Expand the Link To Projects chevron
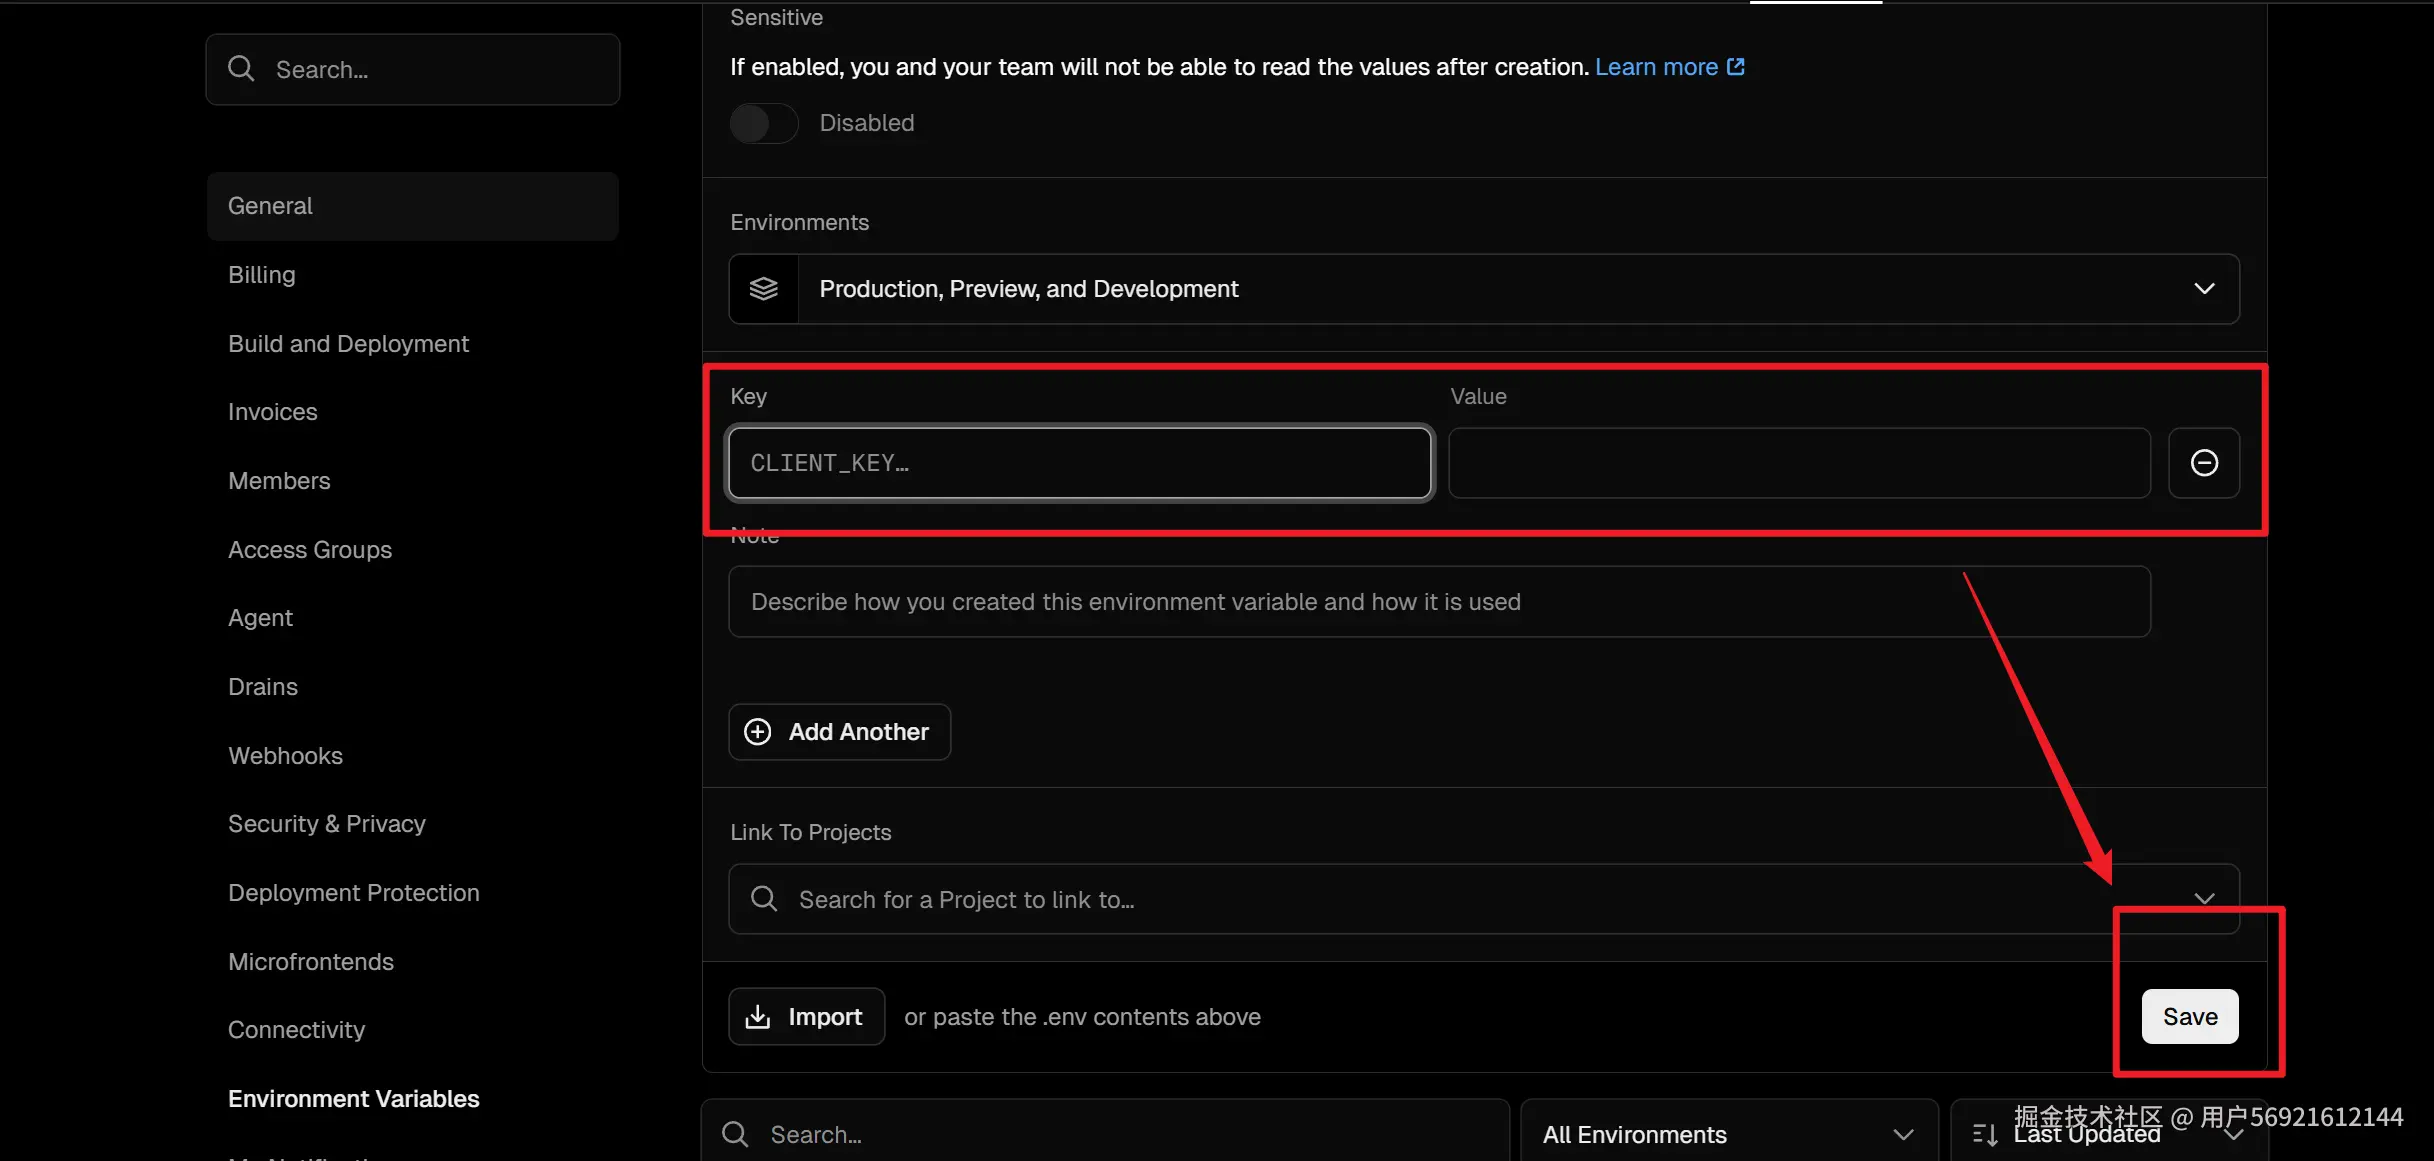Screen dimensions: 2434x1161 click(x=2204, y=897)
